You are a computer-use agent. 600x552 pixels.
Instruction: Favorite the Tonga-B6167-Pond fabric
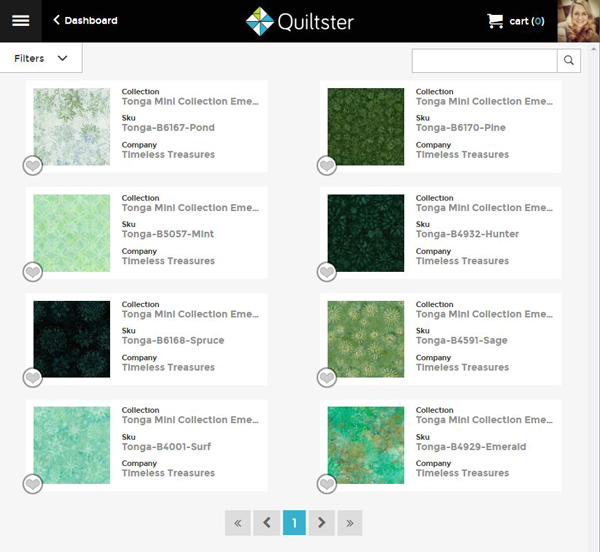(33, 166)
